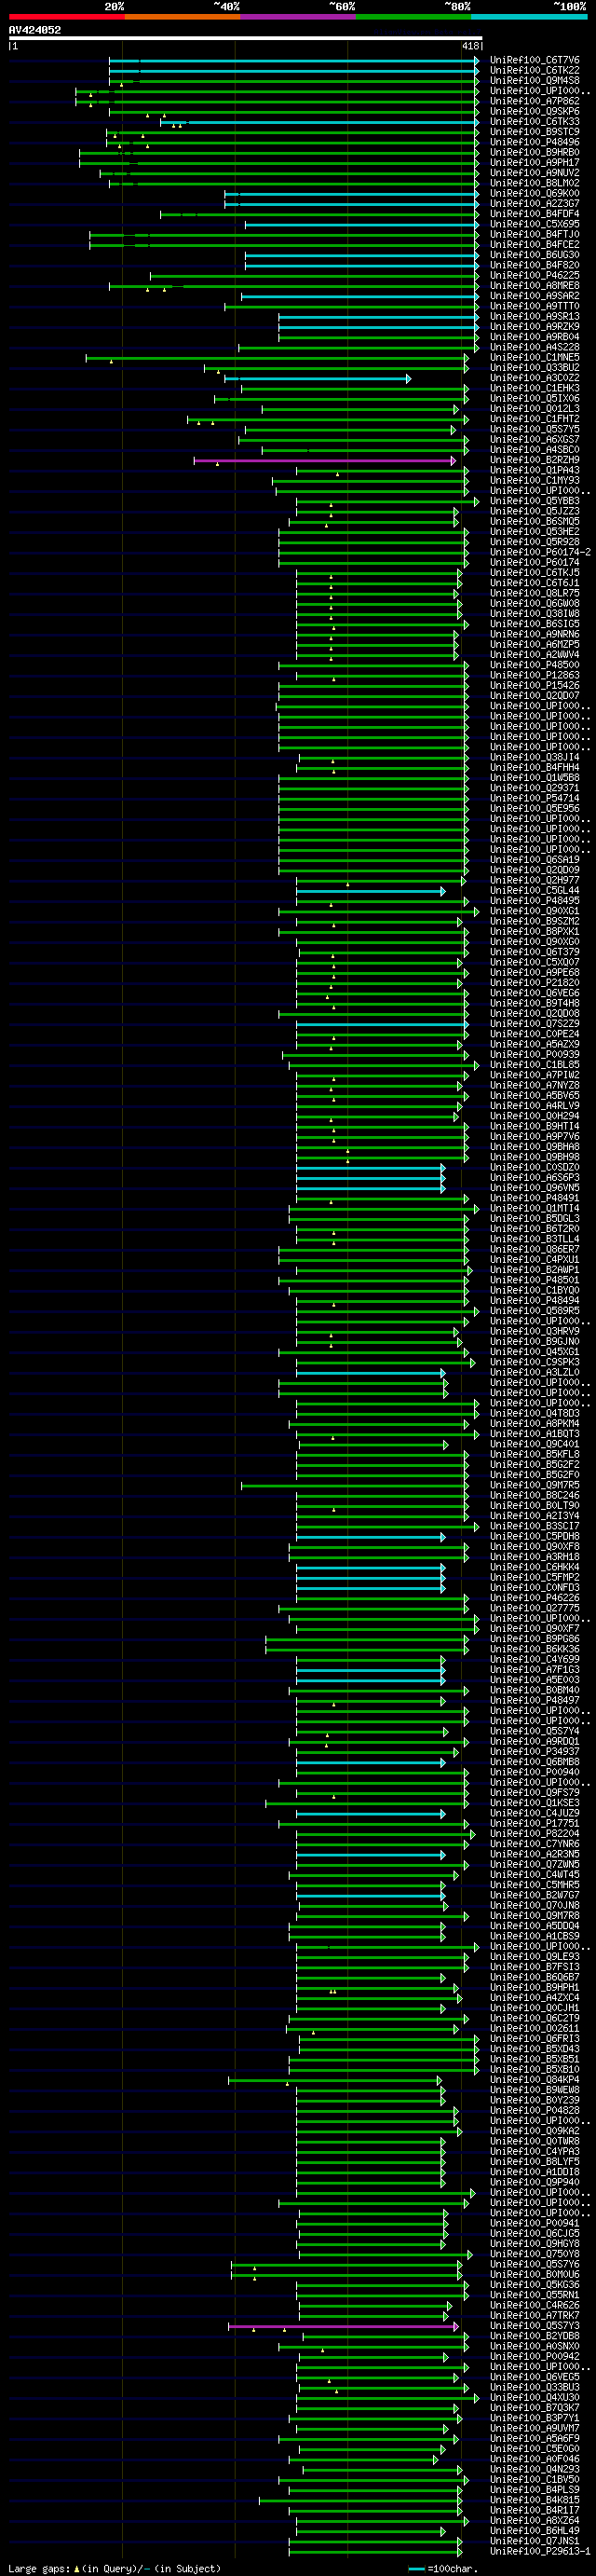Click the UniRef100_B6UG30 label
The image size is (596, 2576).
534,255
